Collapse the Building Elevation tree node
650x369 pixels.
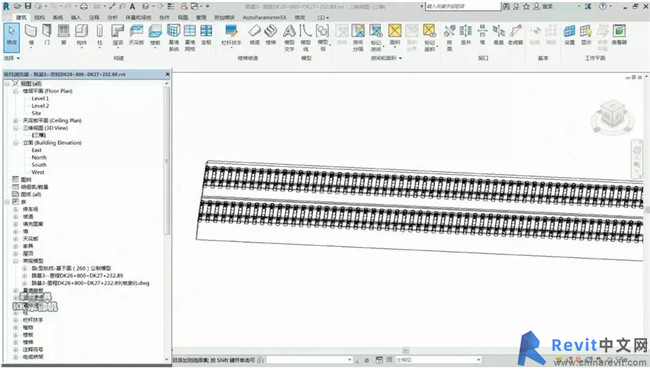coord(15,143)
